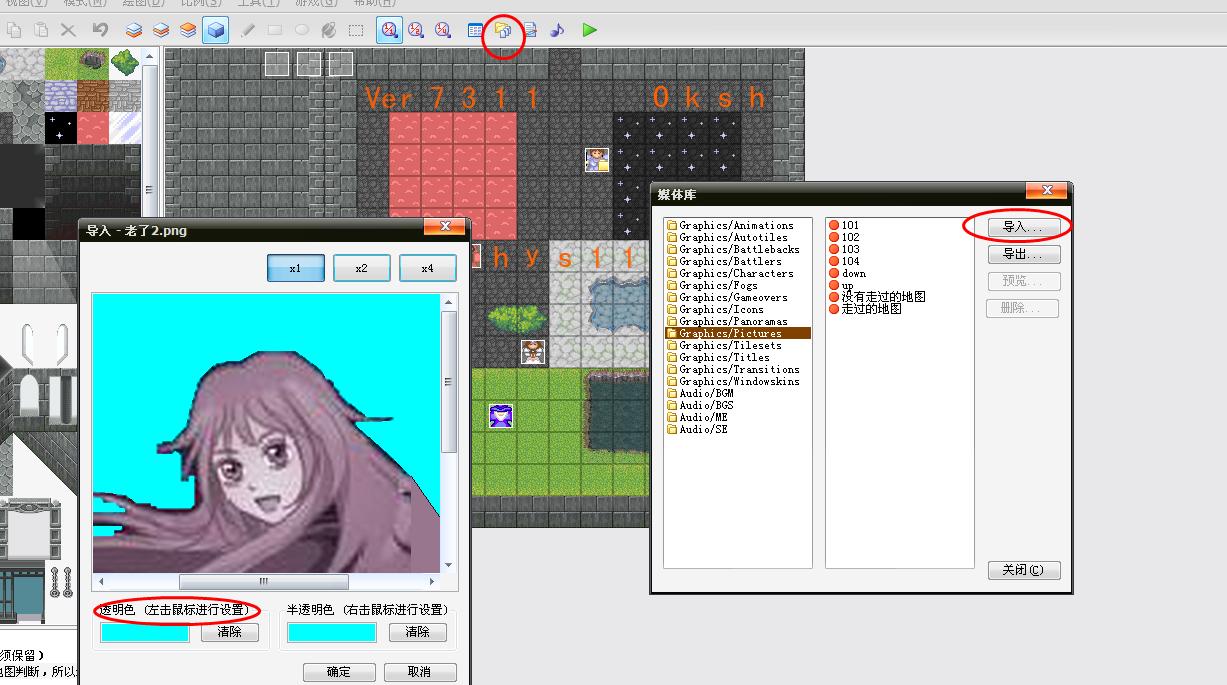This screenshot has height=685, width=1227.
Task: Set map zoom to 1/2 scale
Action: [416, 30]
